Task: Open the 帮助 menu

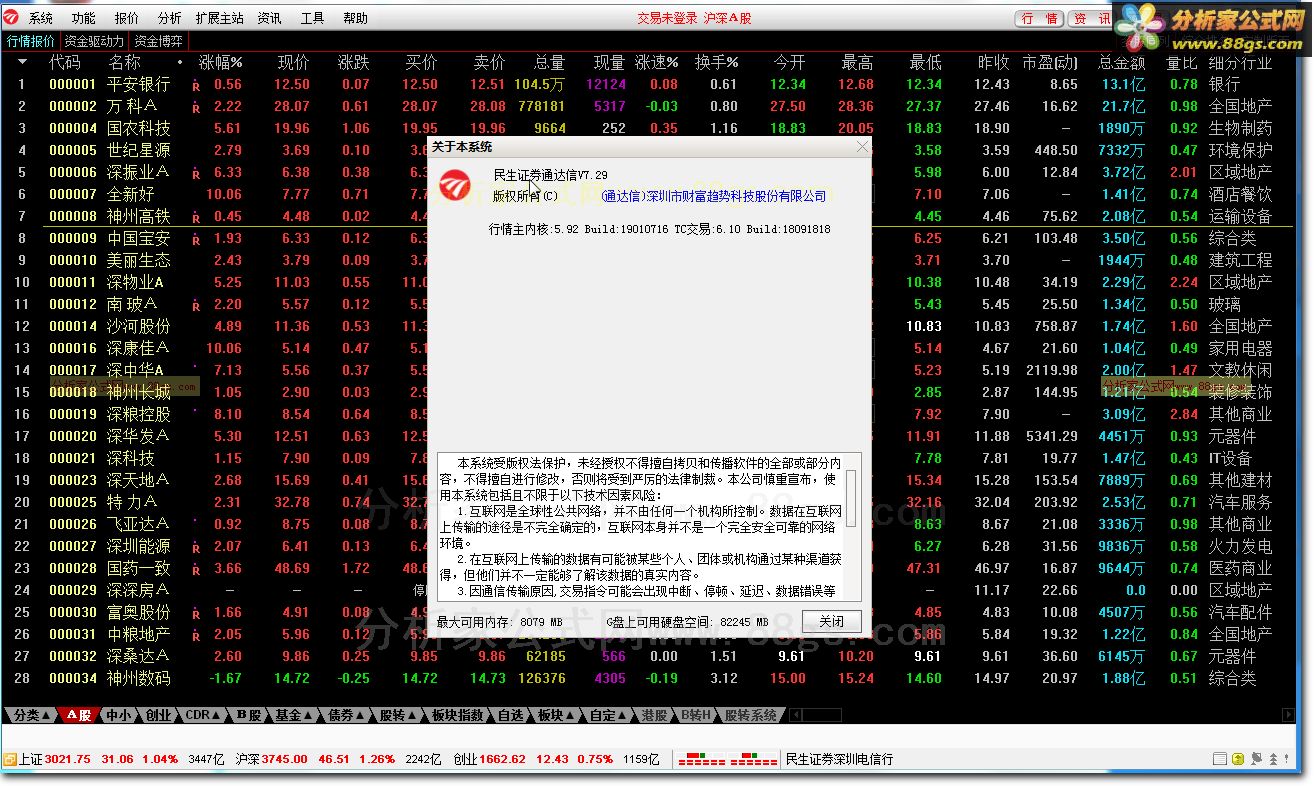Action: tap(355, 18)
